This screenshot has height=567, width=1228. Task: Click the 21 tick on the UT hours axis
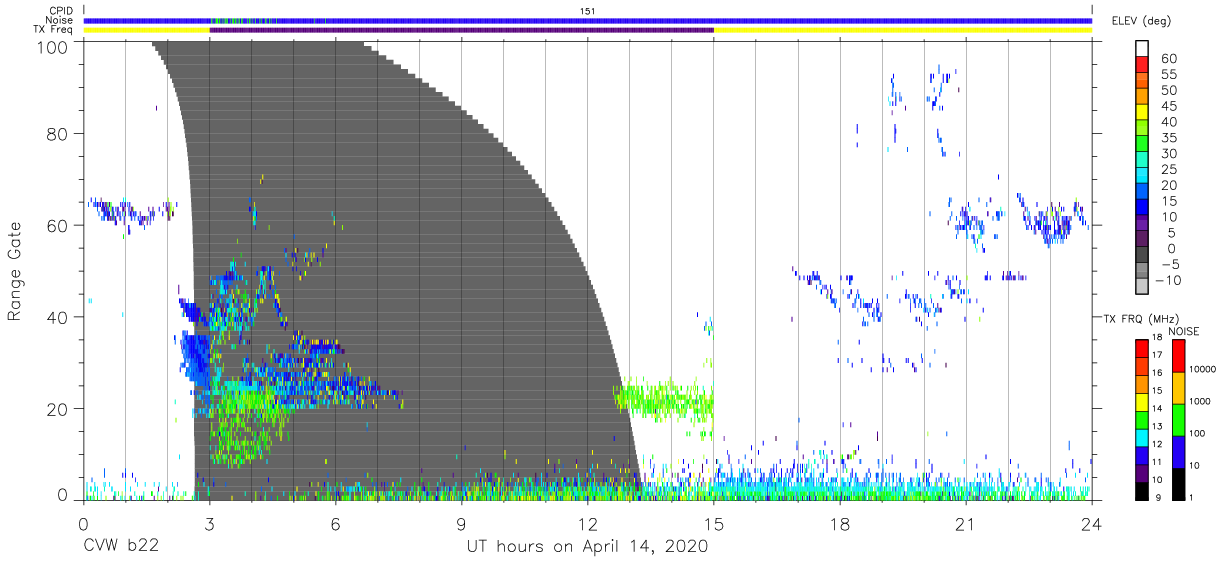point(966,522)
